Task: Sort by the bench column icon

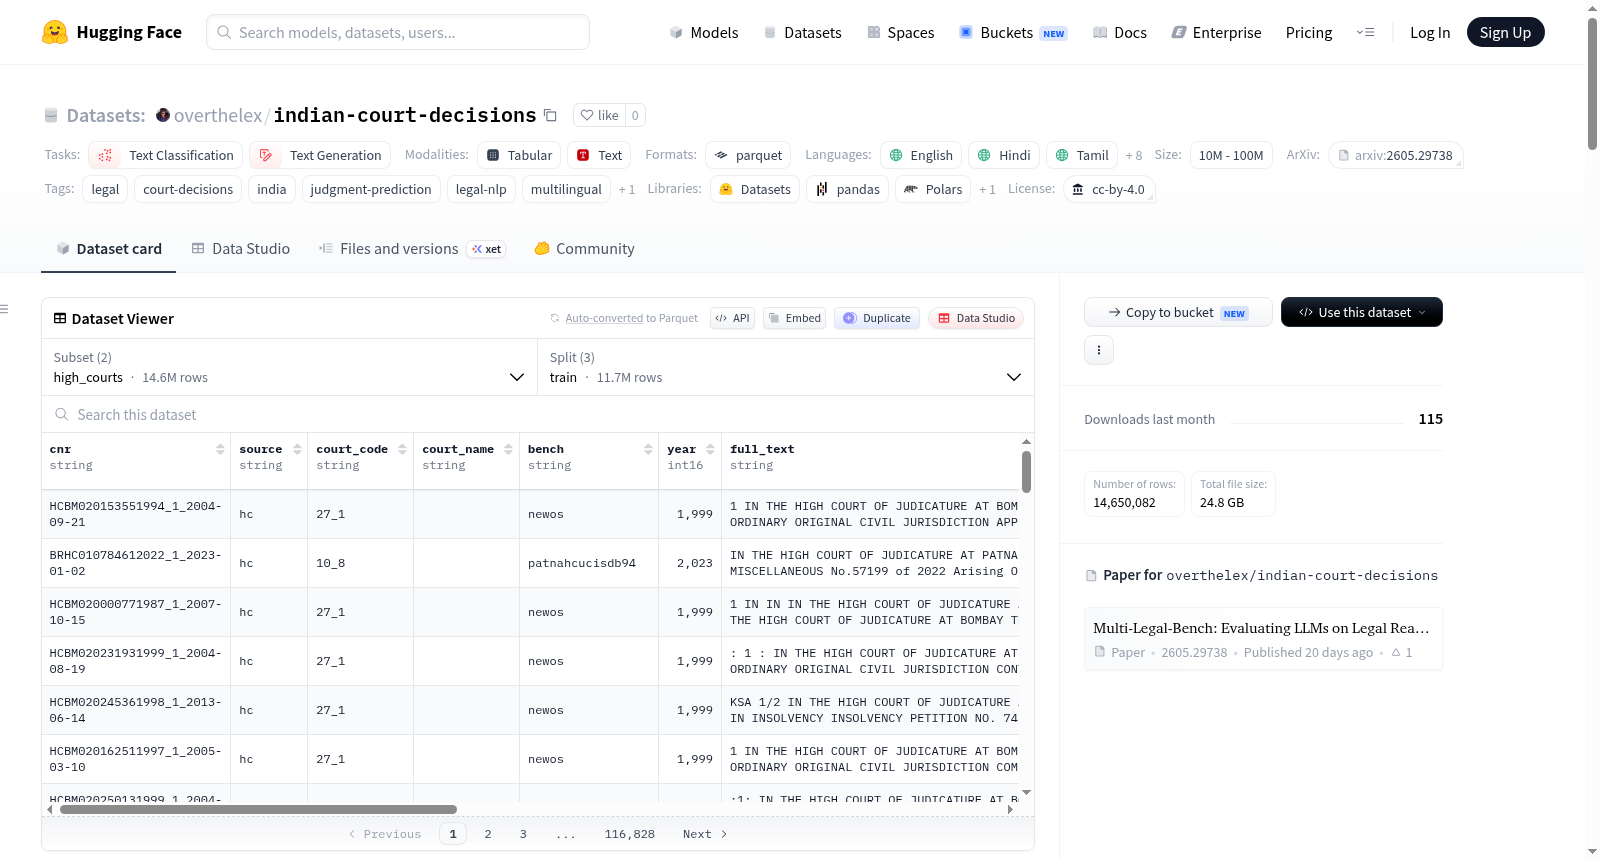Action: pos(648,449)
